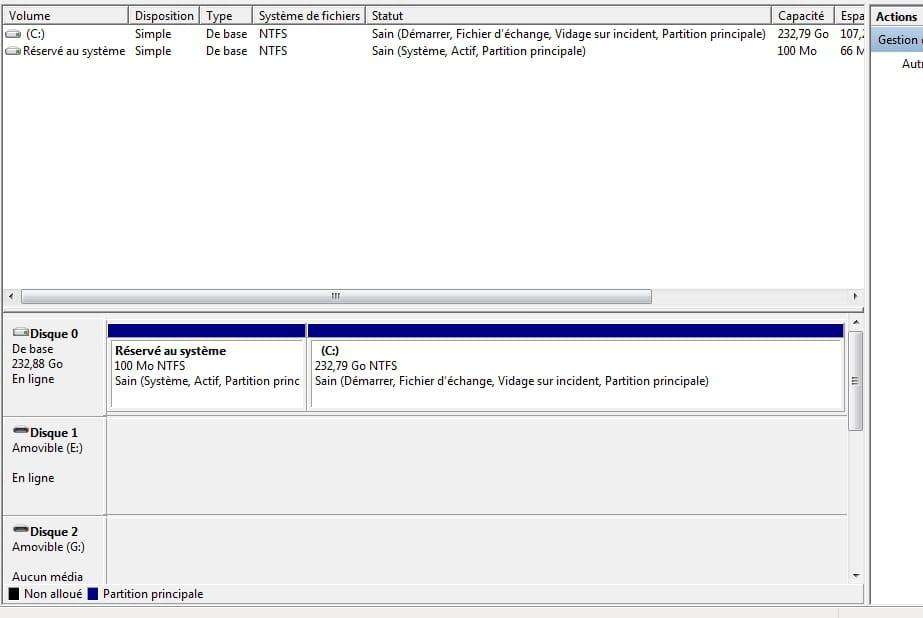This screenshot has width=923, height=618.
Task: Open the Autres actions entry in Actions pane
Action: click(911, 64)
